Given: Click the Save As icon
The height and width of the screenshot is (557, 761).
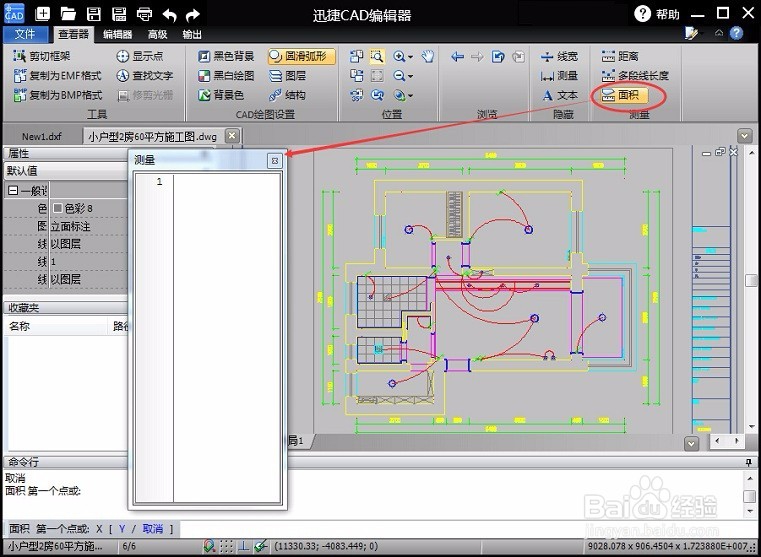Looking at the screenshot, I should tap(119, 14).
